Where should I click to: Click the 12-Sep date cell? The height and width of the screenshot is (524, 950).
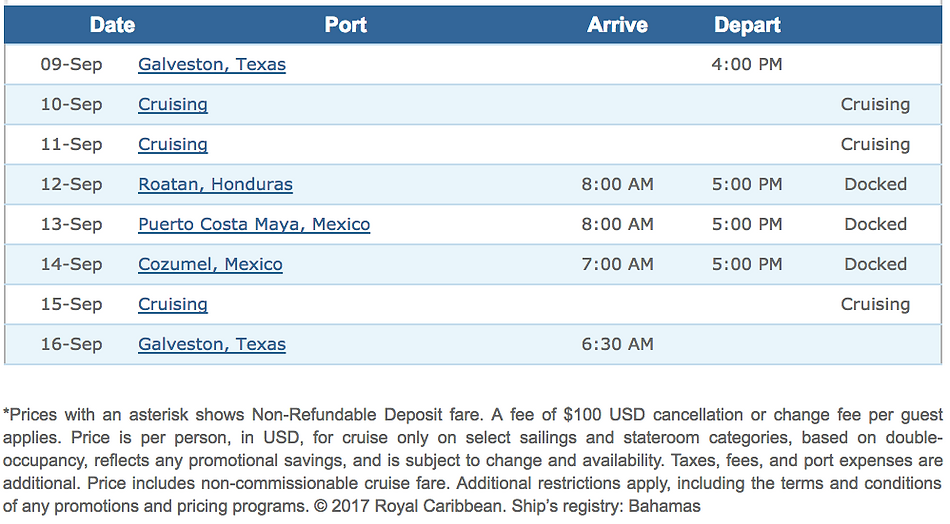coord(71,184)
